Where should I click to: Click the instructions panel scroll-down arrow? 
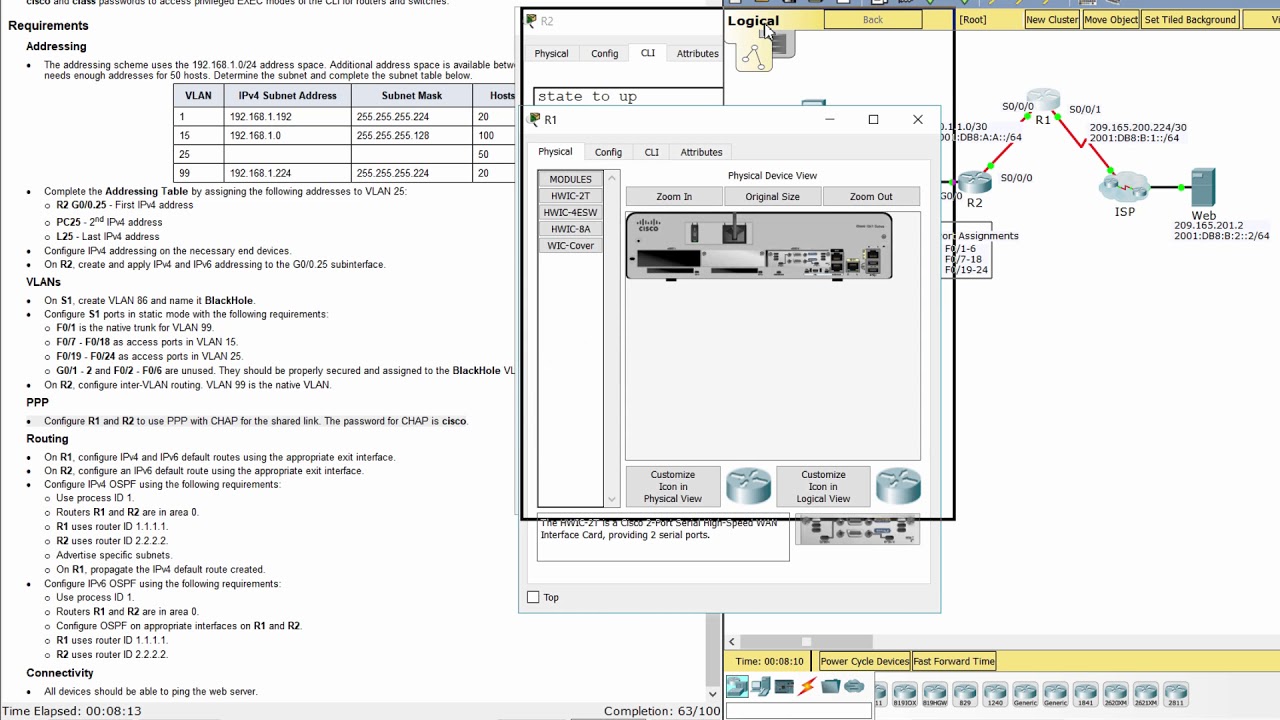click(713, 693)
